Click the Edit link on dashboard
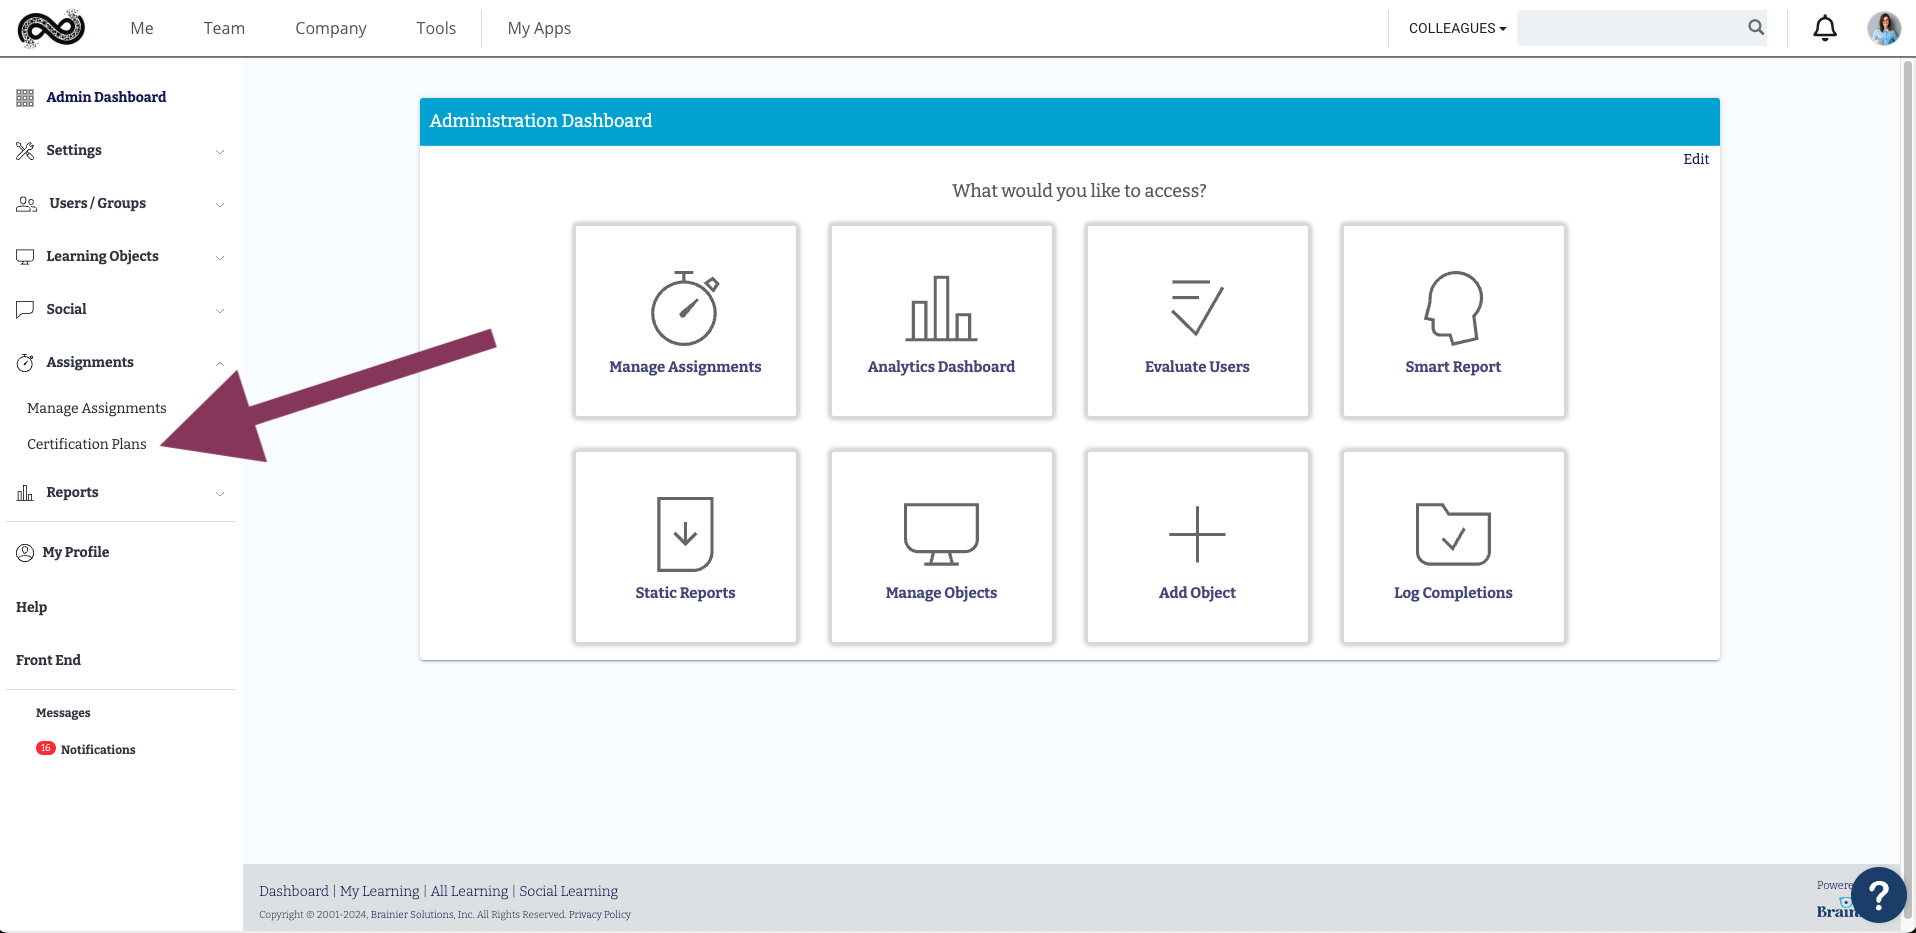Viewport: 1916px width, 933px height. coord(1696,159)
